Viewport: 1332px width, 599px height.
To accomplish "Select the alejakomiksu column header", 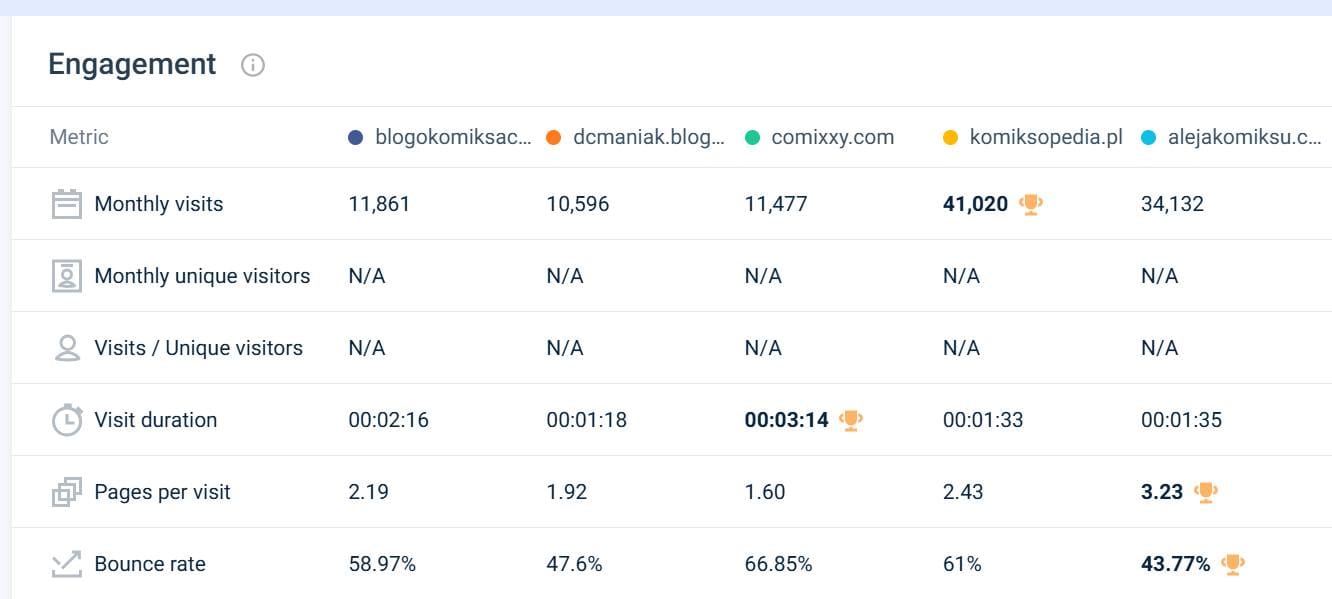I will pos(1243,138).
